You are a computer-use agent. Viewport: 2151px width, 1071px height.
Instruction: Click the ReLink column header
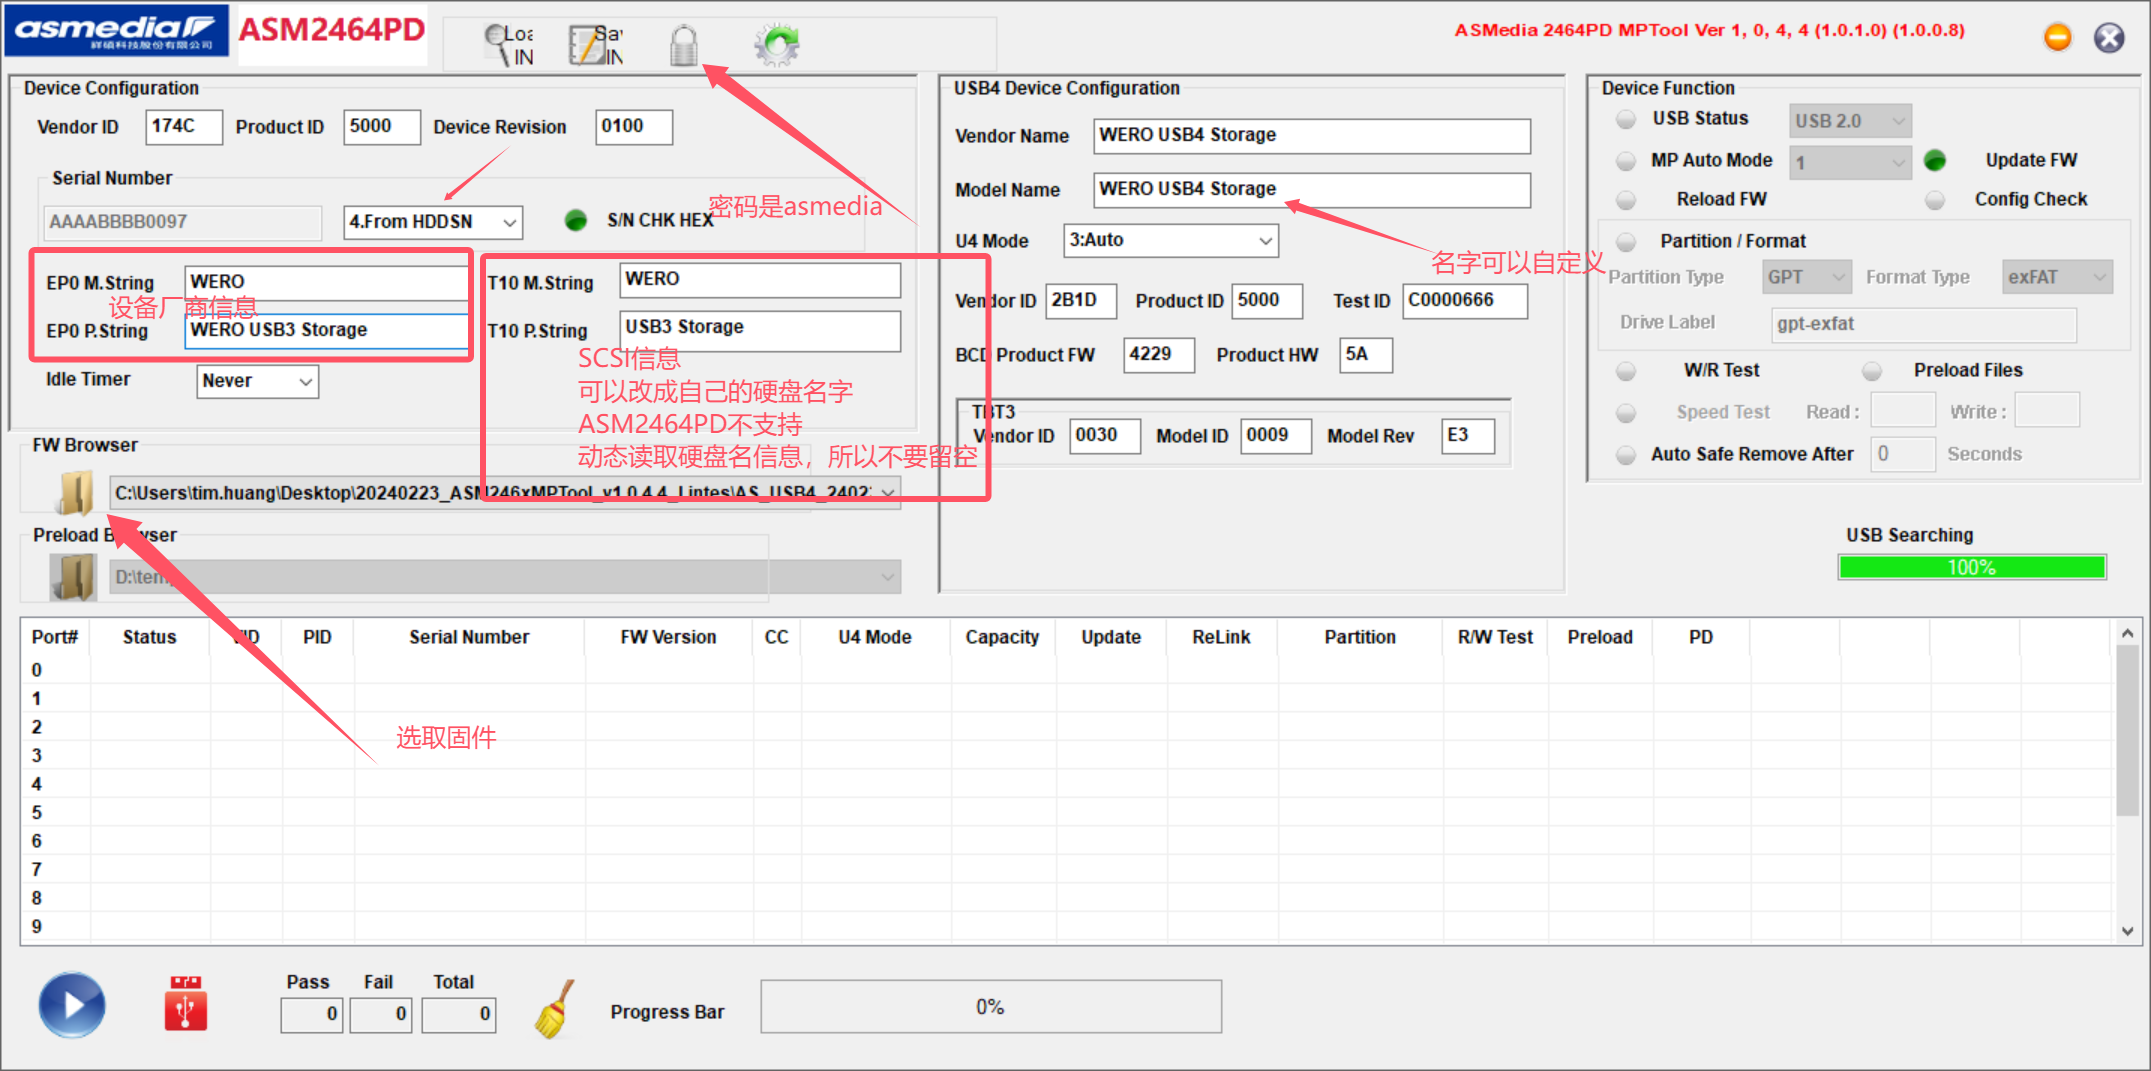pyautogui.click(x=1221, y=637)
